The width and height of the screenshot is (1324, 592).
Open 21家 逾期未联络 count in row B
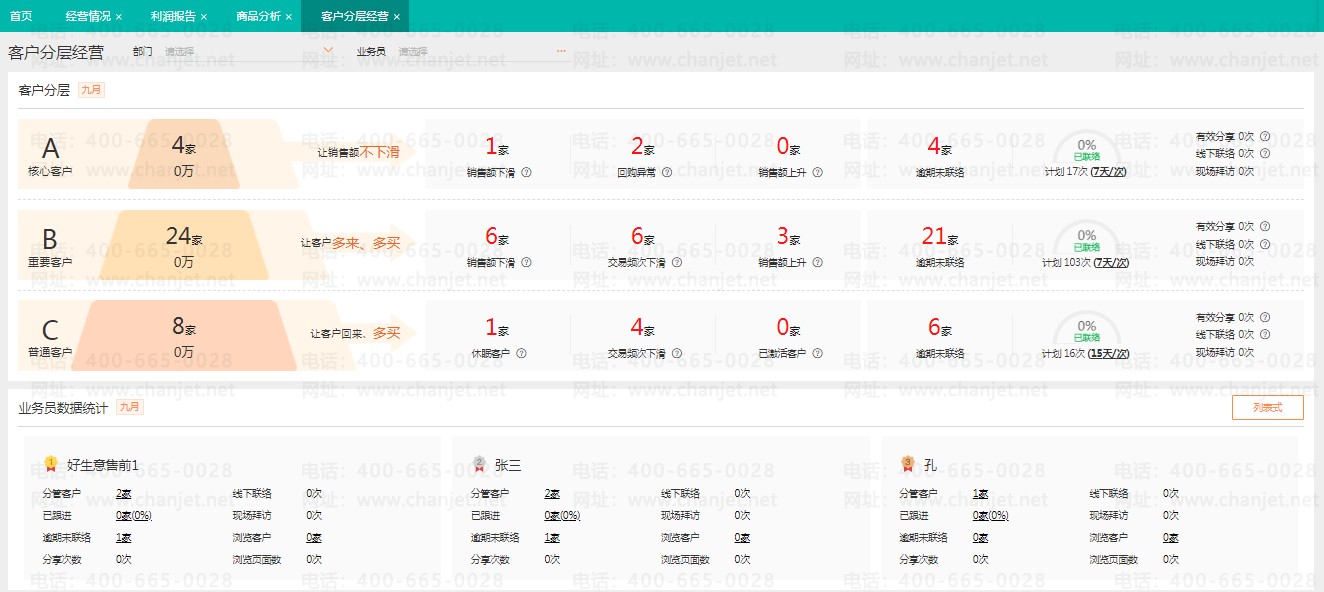940,237
